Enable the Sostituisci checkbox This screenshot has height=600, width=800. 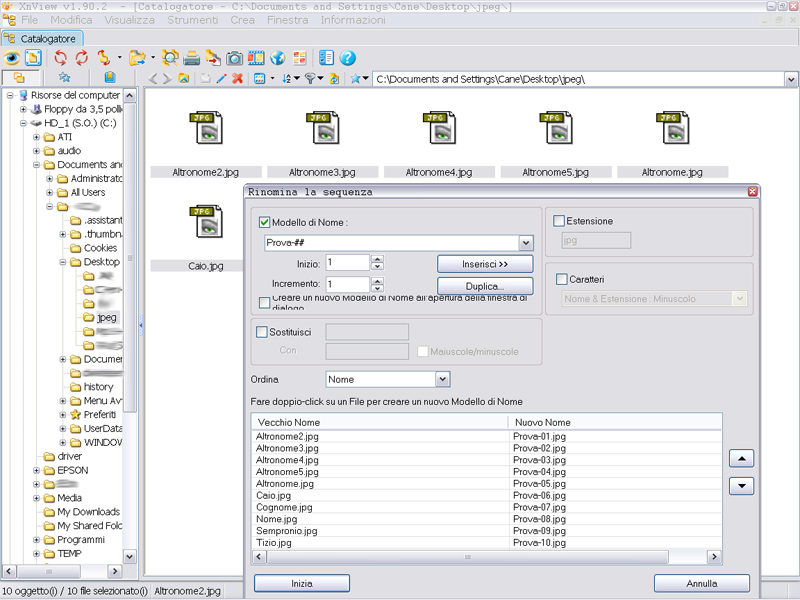[x=262, y=332]
